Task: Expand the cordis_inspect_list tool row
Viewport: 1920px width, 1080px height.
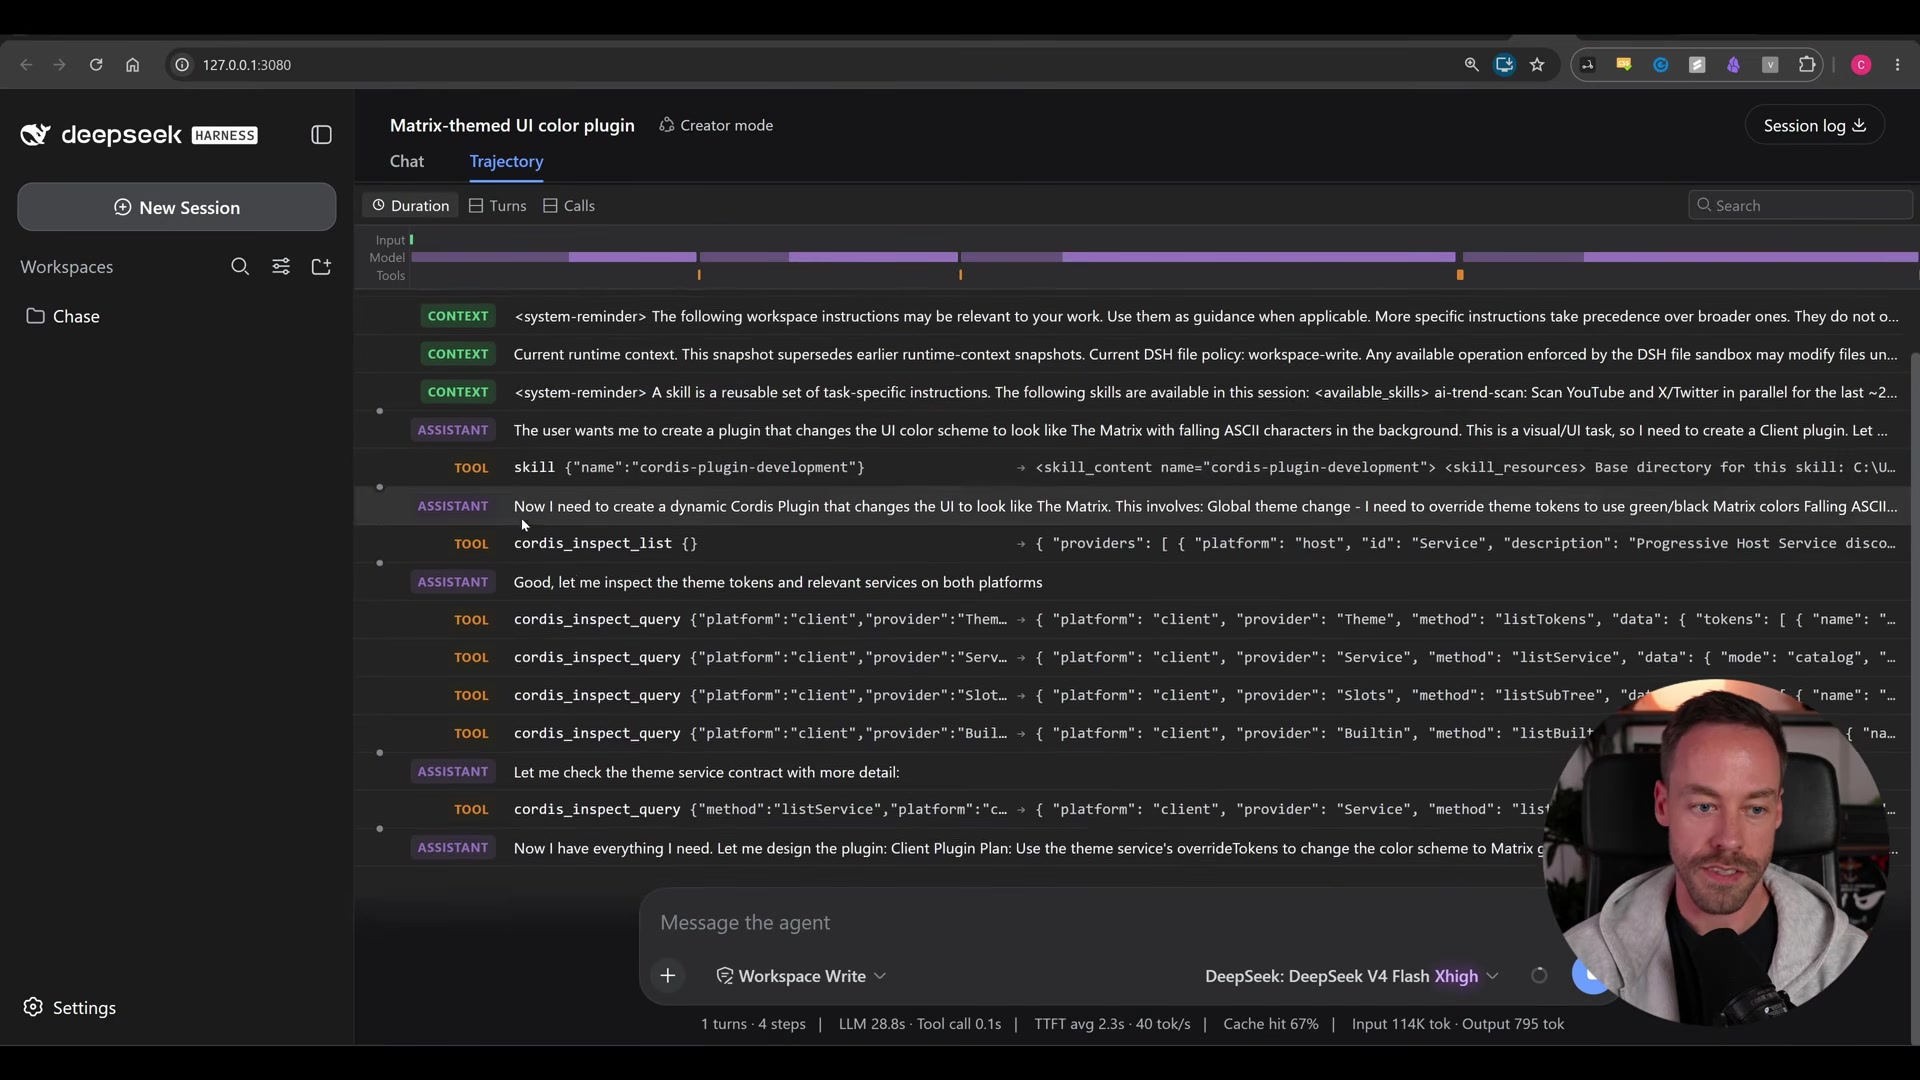Action: coord(1132,544)
